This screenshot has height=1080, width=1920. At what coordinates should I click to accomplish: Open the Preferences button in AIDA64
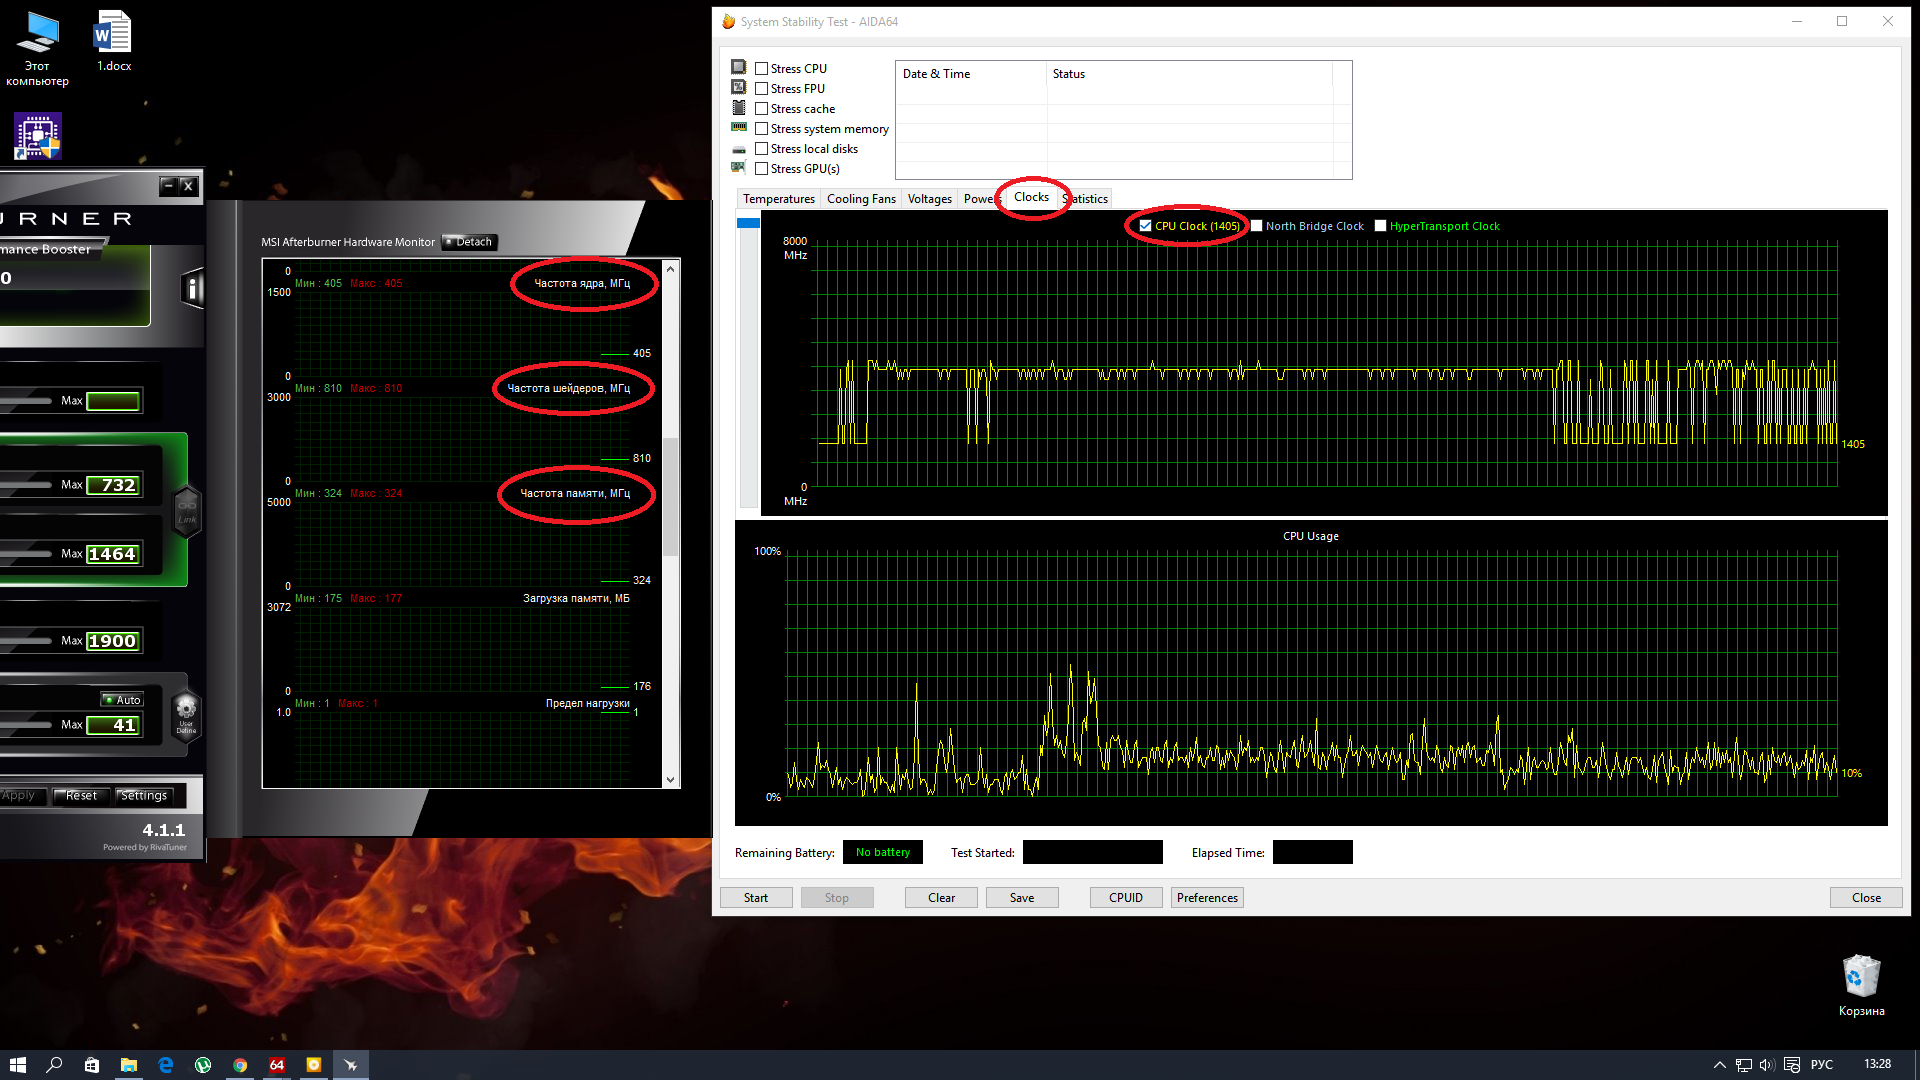[1207, 898]
